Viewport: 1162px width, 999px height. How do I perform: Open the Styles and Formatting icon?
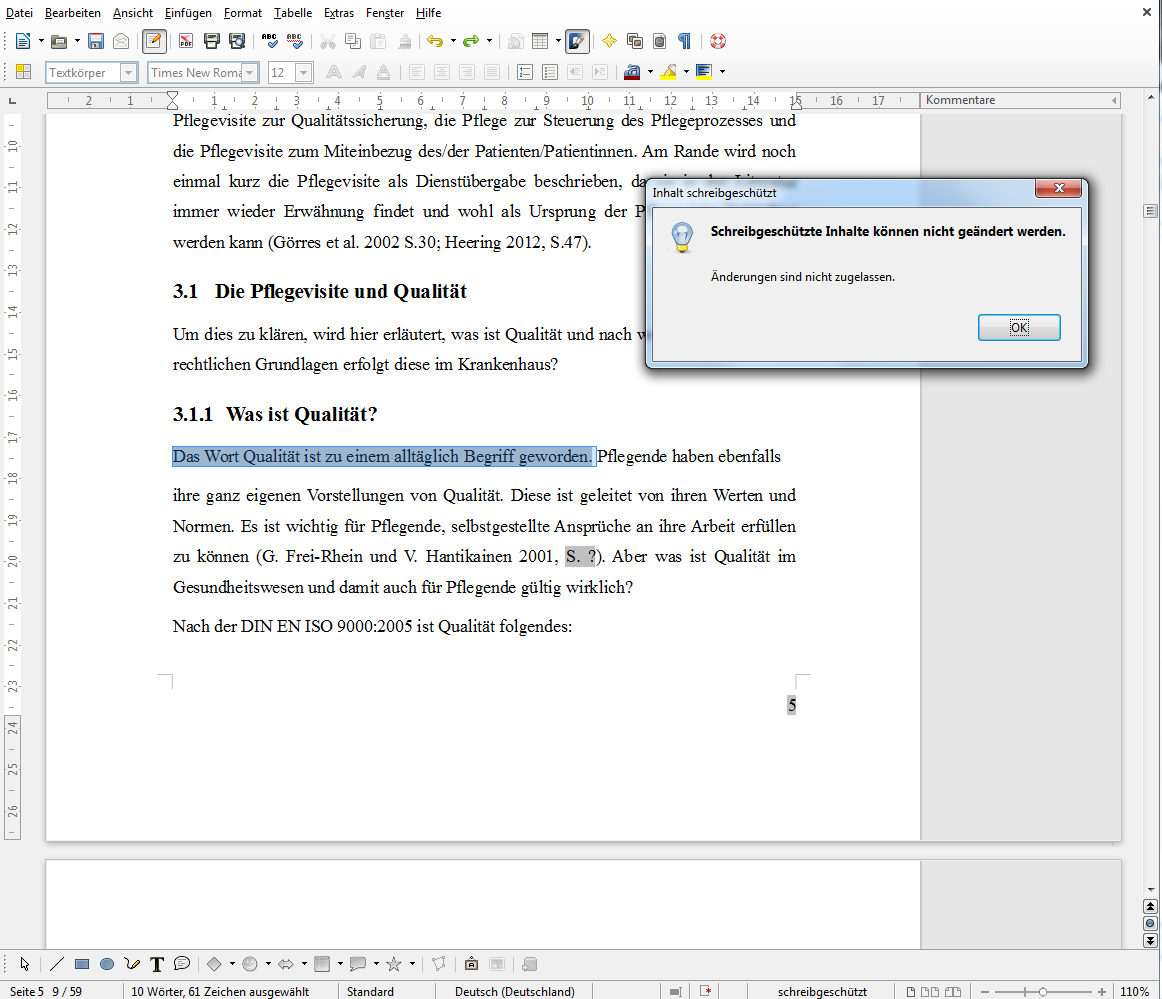24,72
